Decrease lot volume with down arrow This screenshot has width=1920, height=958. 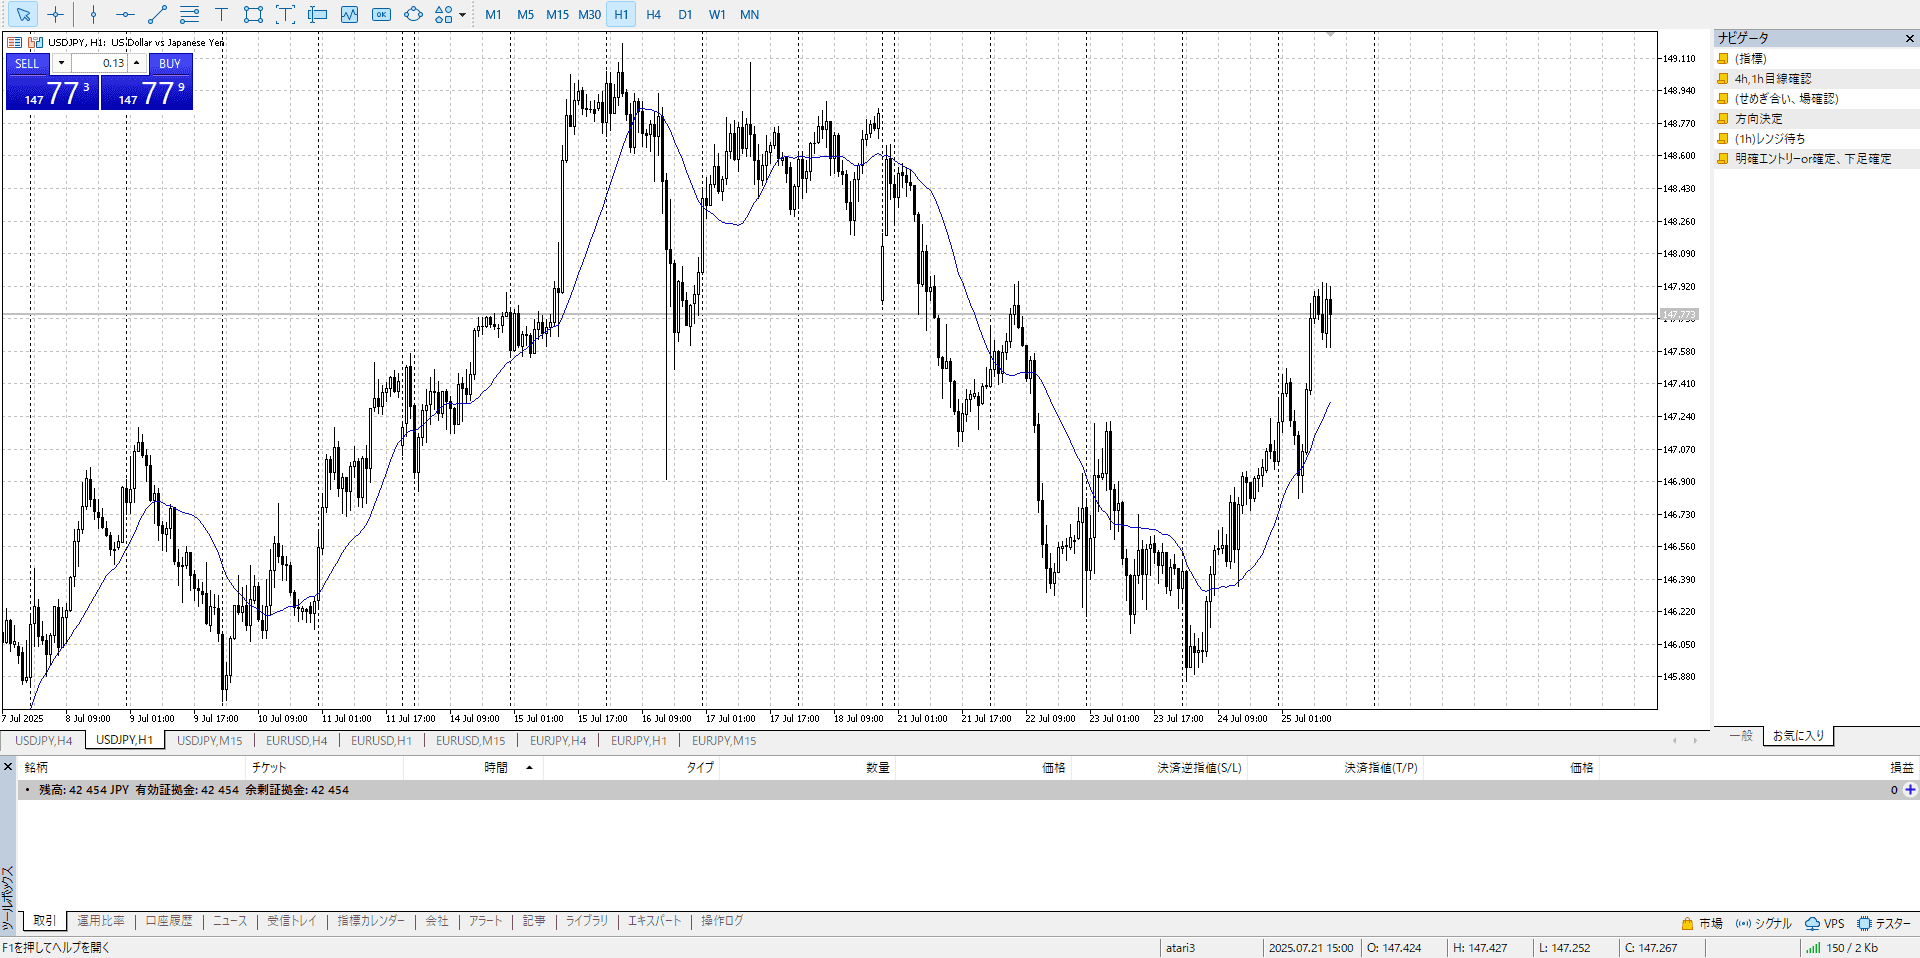(x=61, y=63)
